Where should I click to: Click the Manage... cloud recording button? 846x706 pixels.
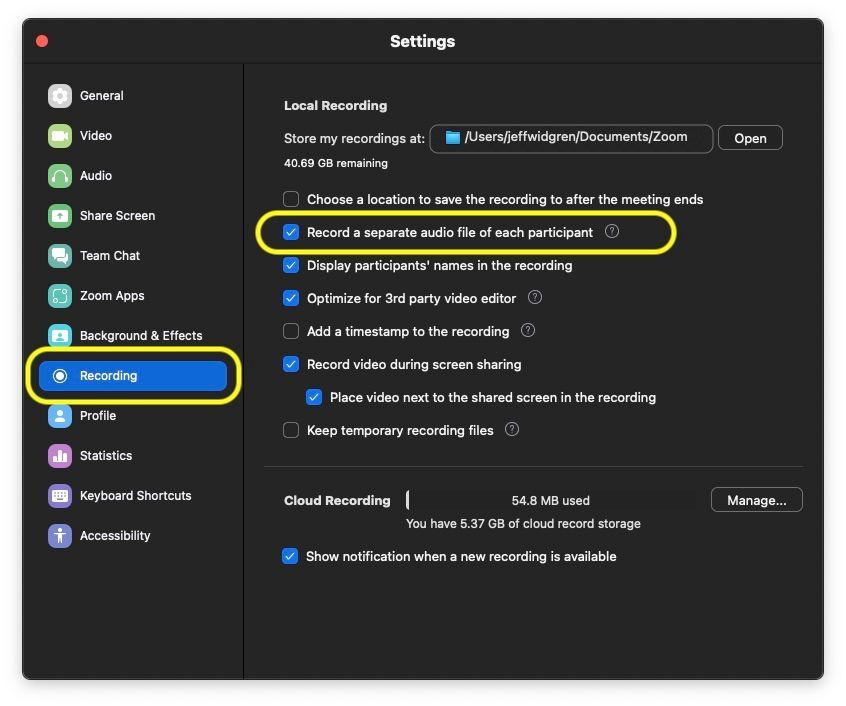click(x=756, y=500)
